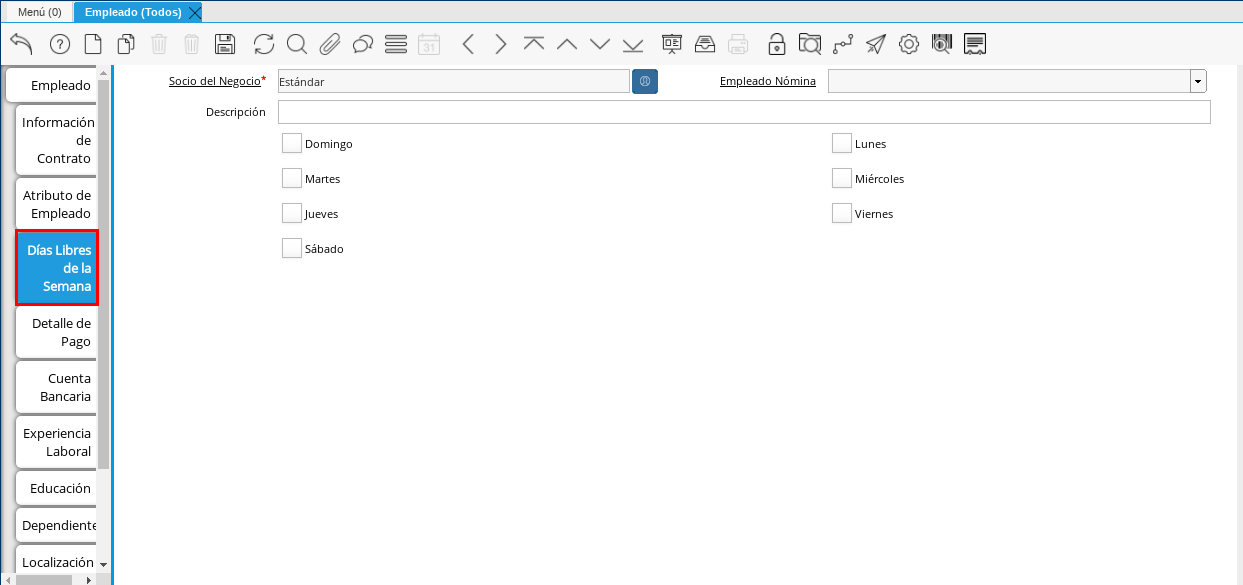Open the Detalle de Pago tab
Viewport: 1243px width, 585px height.
coord(57,333)
